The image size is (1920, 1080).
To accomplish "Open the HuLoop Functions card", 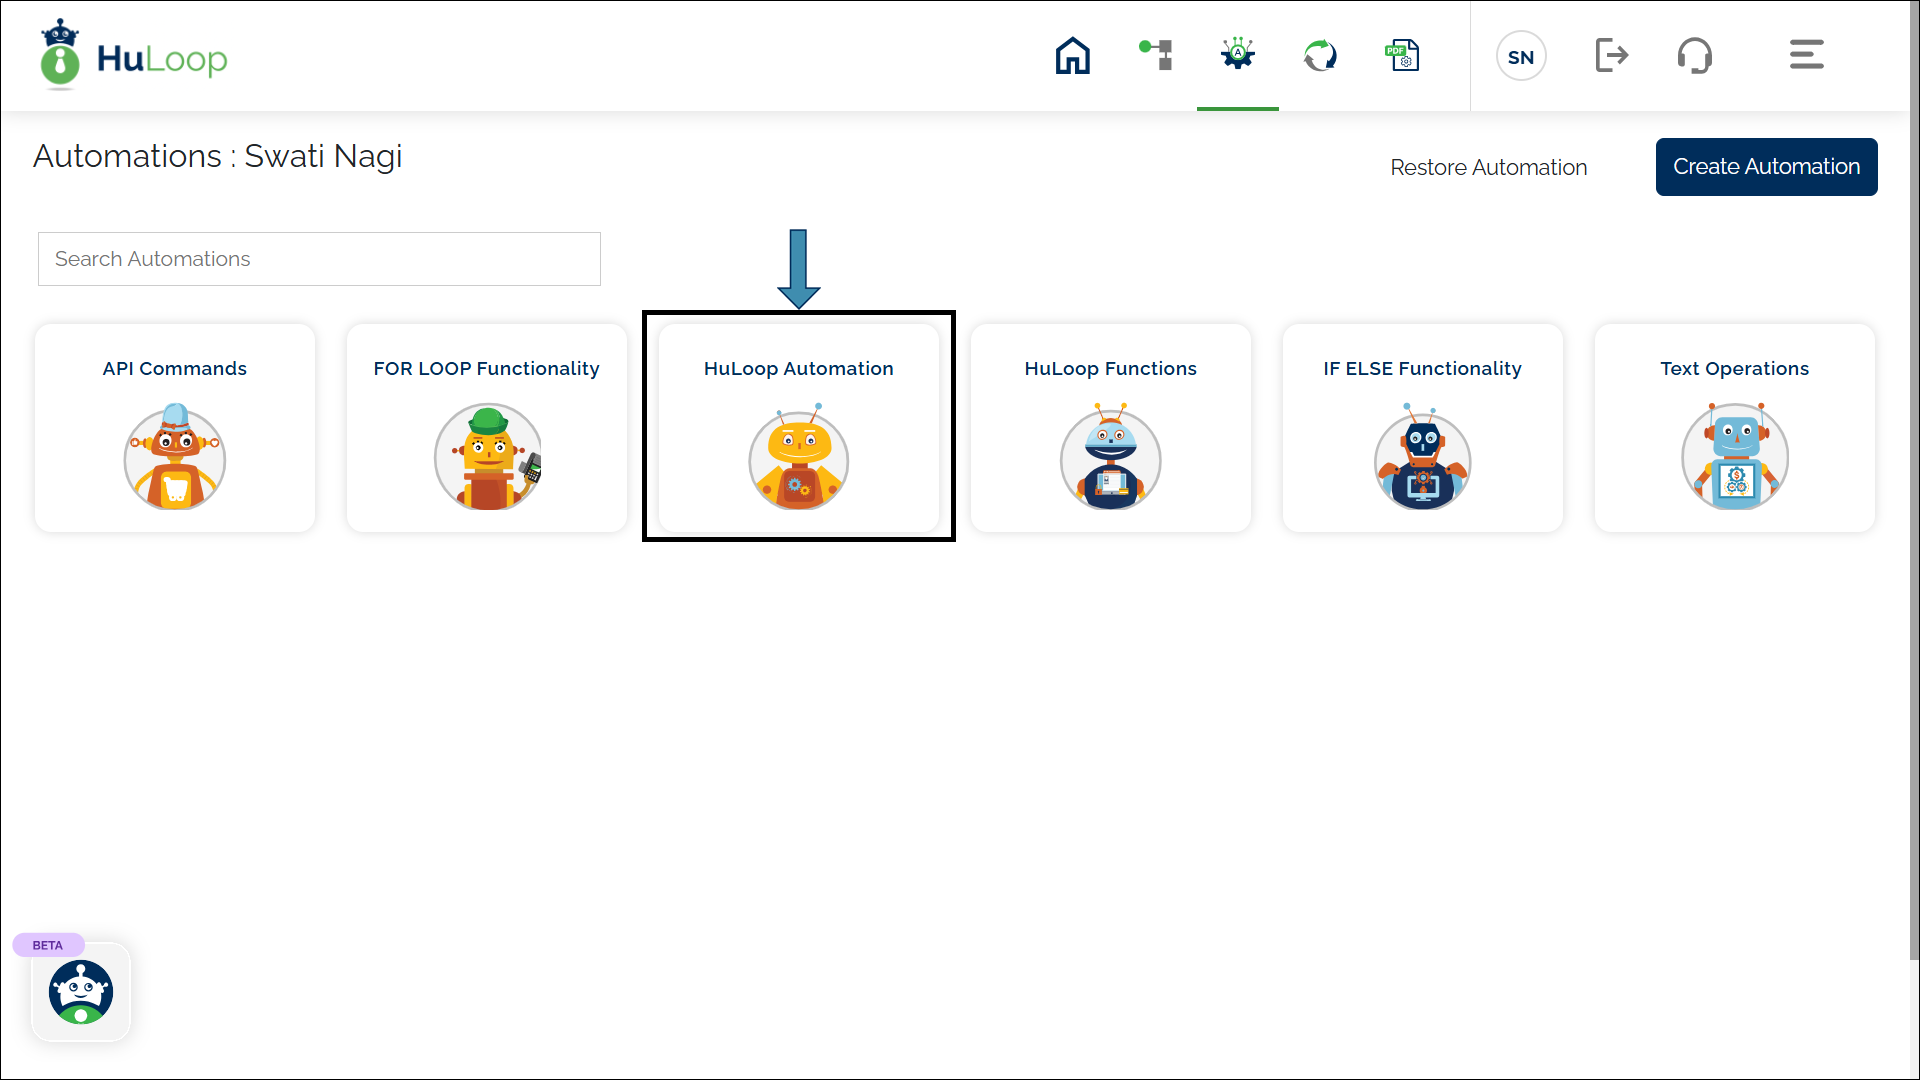I will 1110,428.
